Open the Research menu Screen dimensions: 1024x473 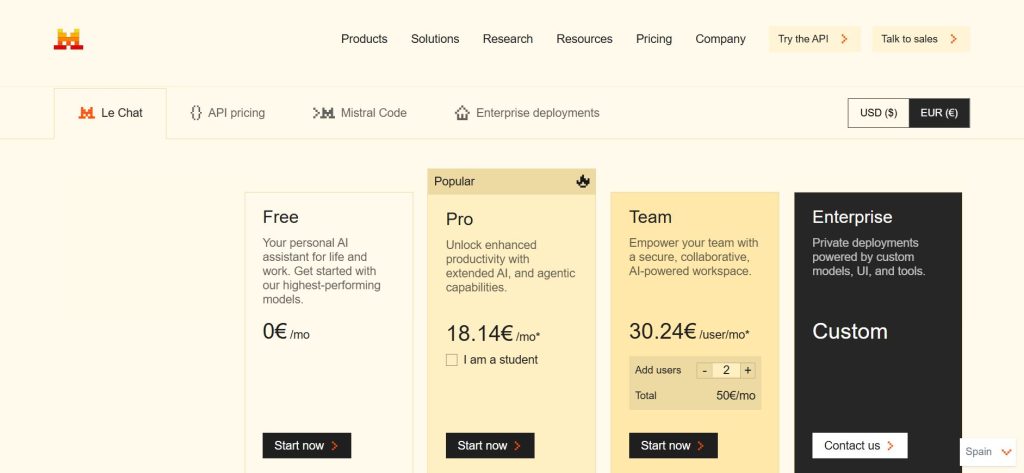point(508,39)
